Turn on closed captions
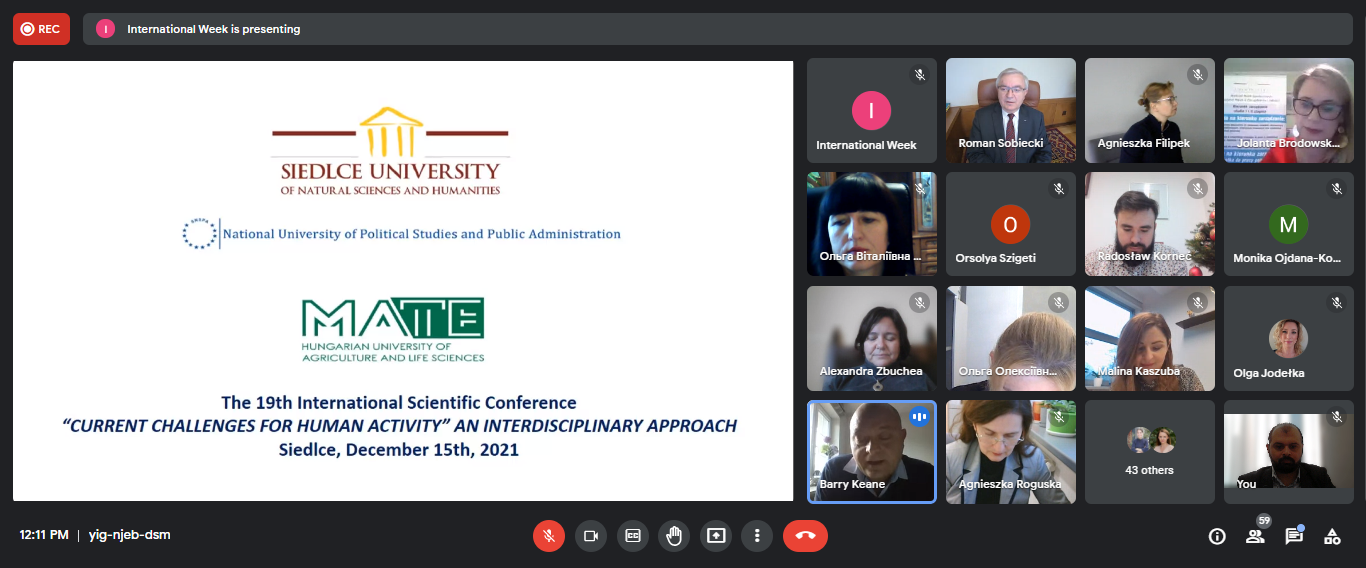 (632, 536)
